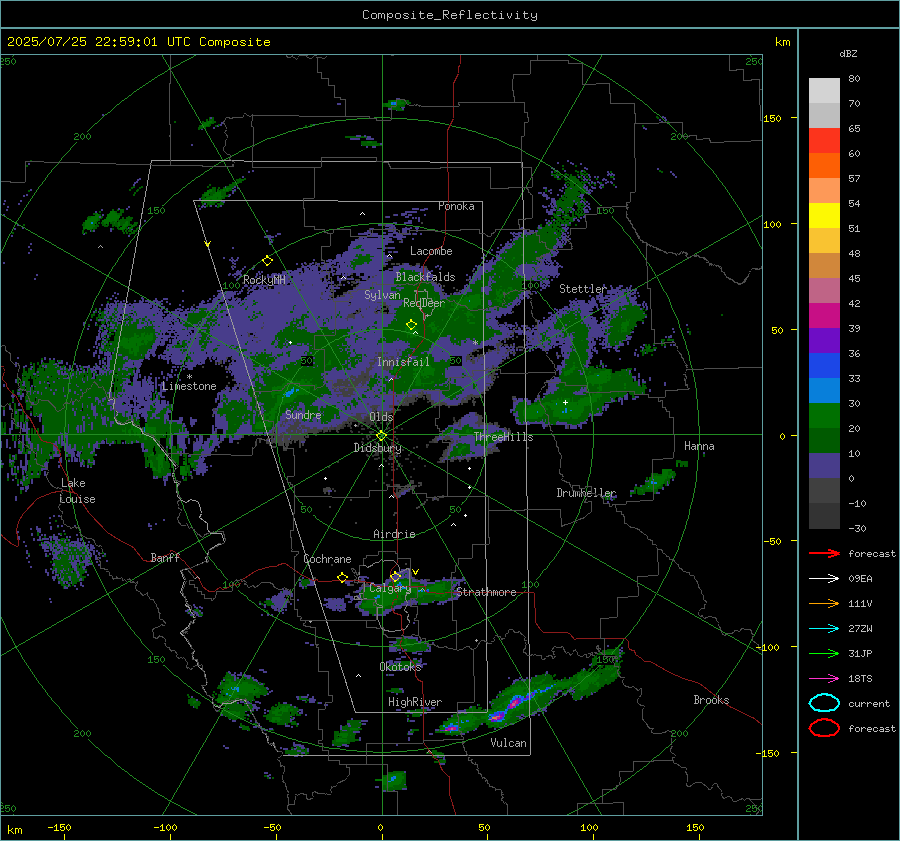
Task: Click white plus marker south of Stettler
Action: coord(565,402)
